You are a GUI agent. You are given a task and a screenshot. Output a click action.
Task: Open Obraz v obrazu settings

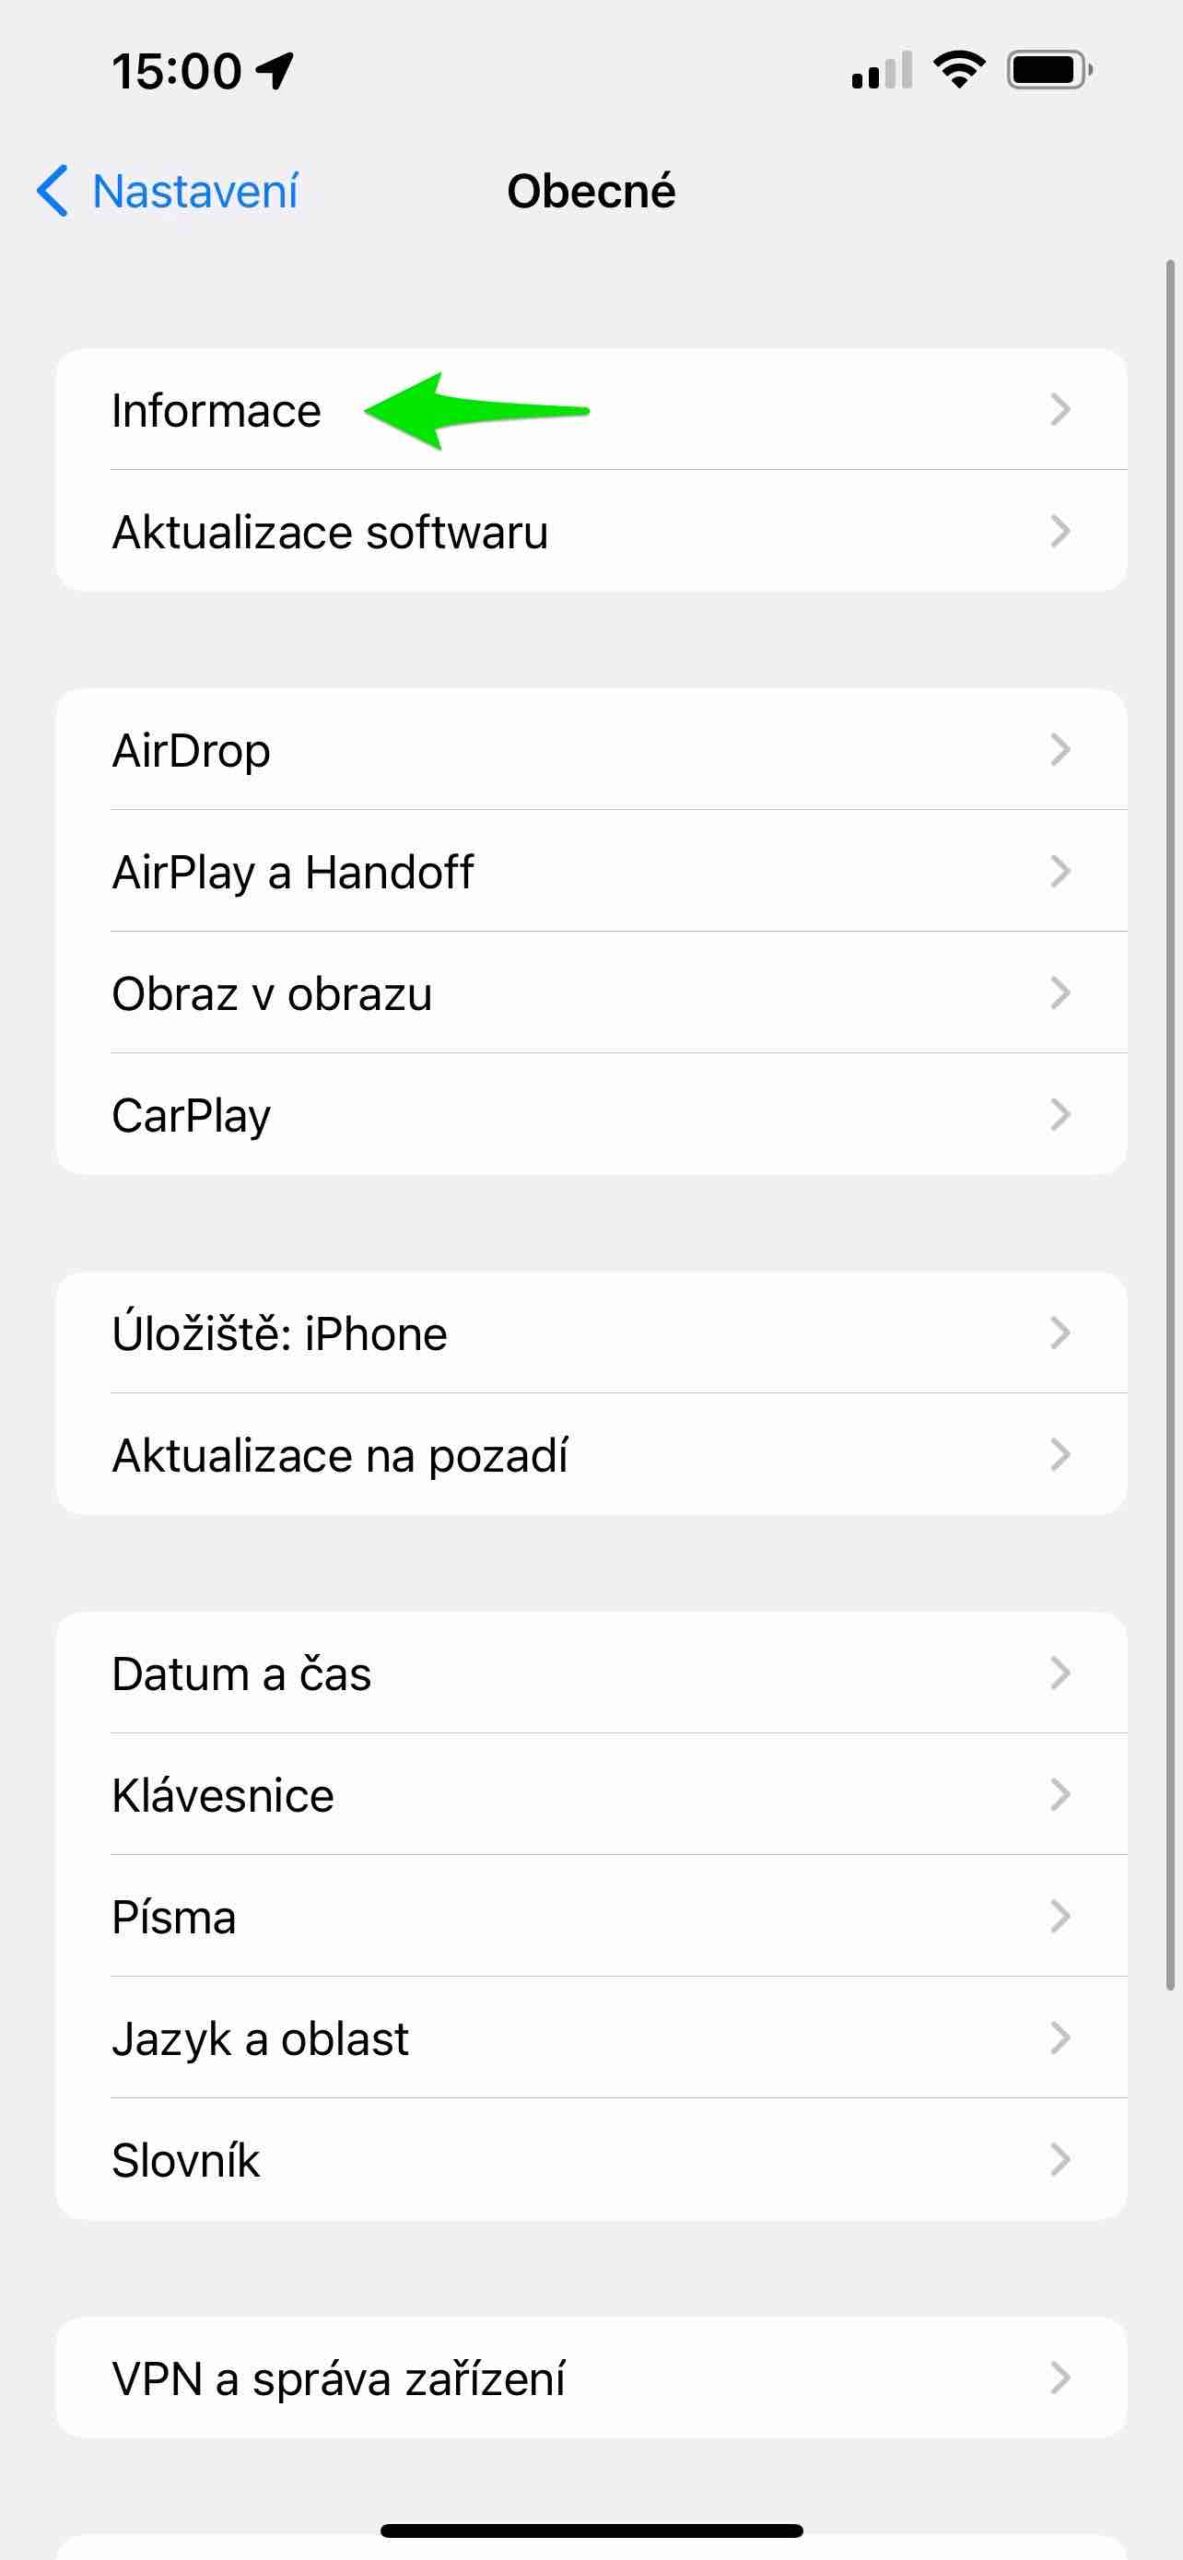point(272,993)
